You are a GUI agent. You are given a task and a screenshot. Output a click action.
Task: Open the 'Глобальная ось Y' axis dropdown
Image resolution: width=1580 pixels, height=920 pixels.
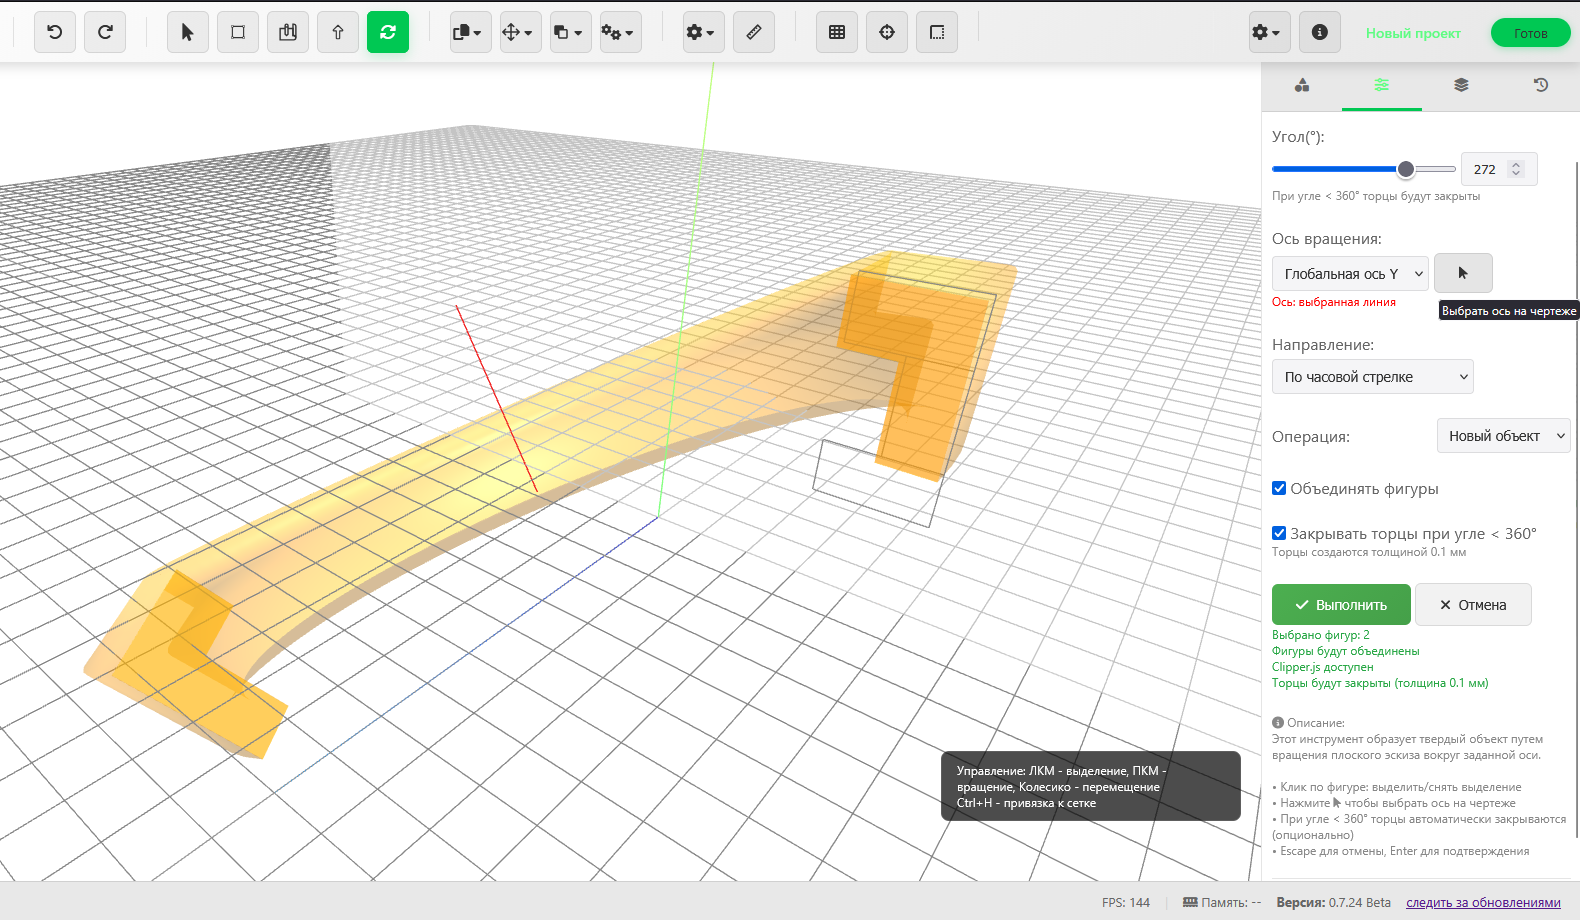pos(1349,274)
